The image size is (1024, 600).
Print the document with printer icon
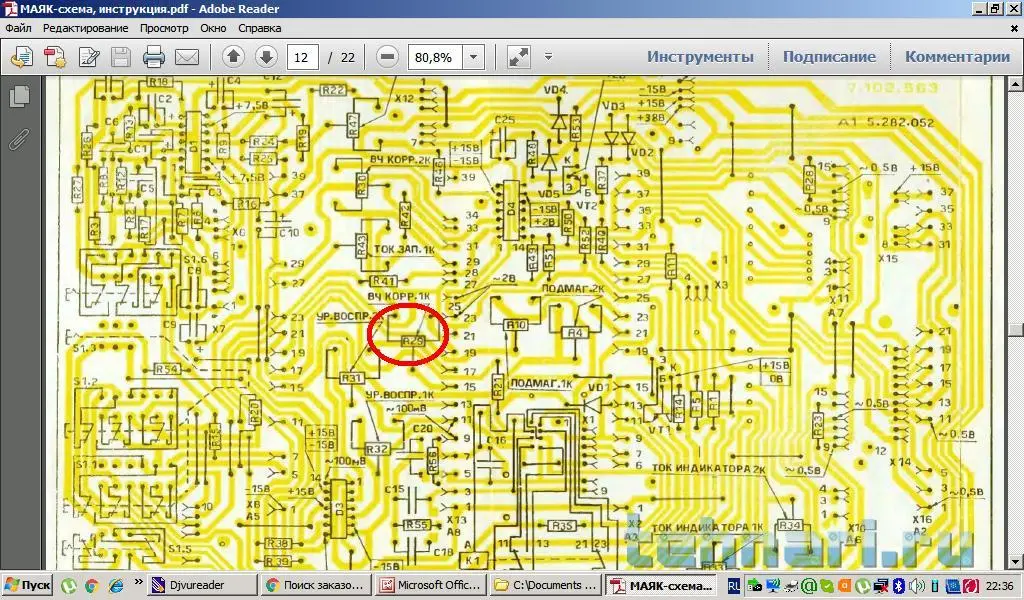pyautogui.click(x=153, y=57)
